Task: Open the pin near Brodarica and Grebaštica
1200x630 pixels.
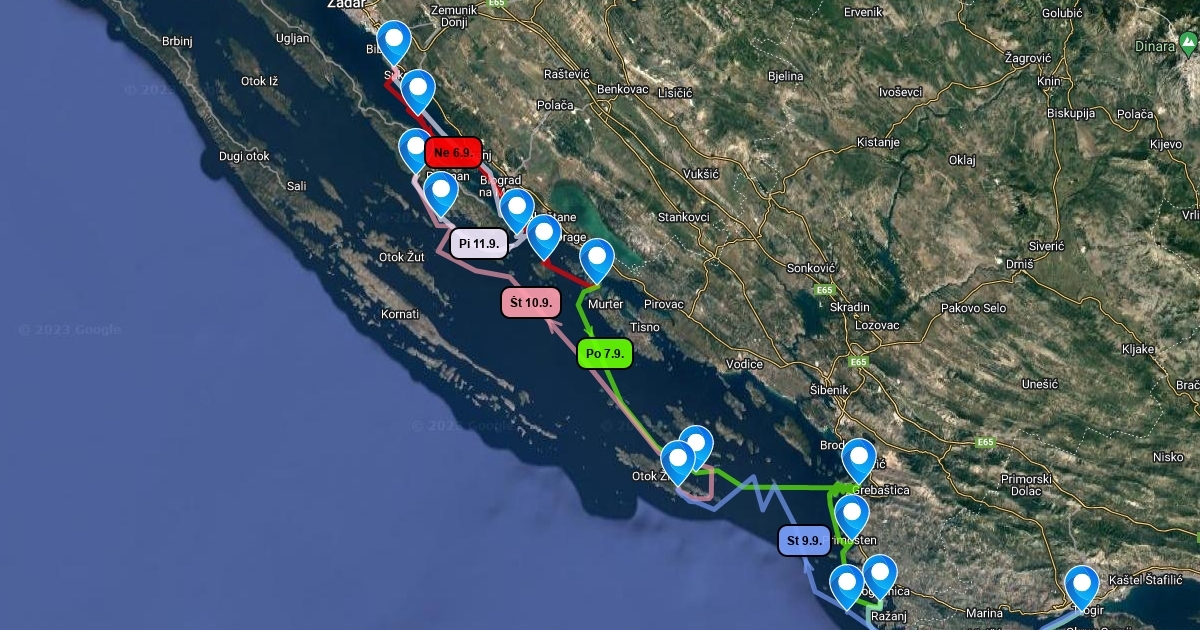Action: click(x=859, y=460)
